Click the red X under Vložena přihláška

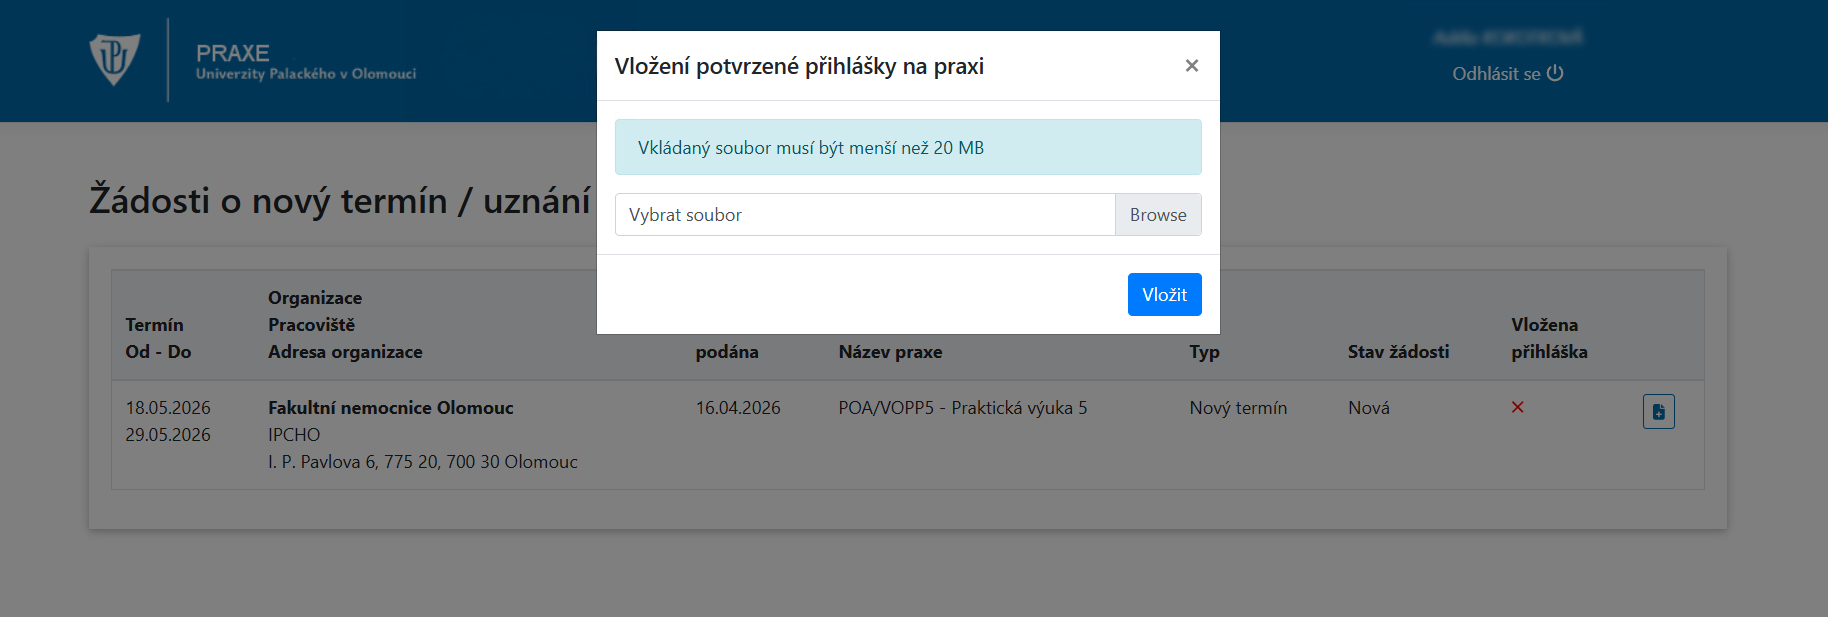1517,407
